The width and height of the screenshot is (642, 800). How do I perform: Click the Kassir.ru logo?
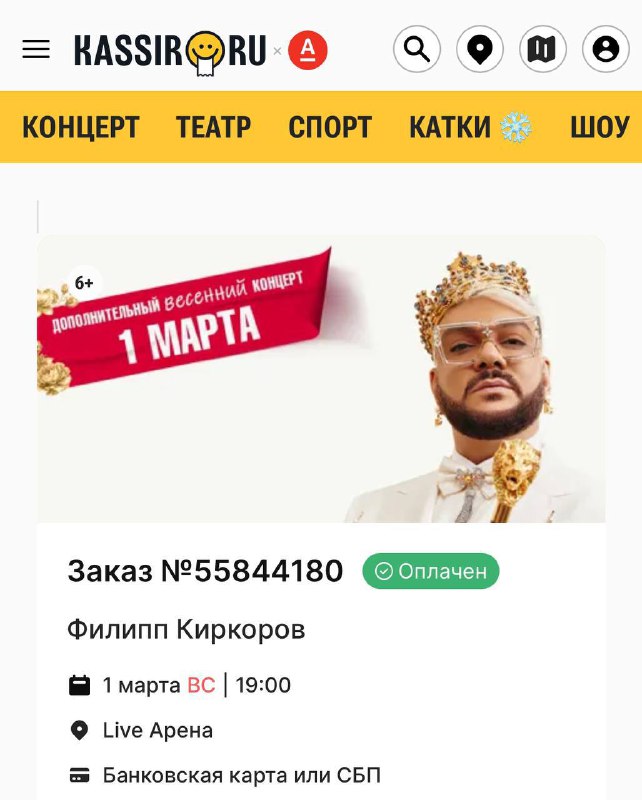tap(170, 51)
